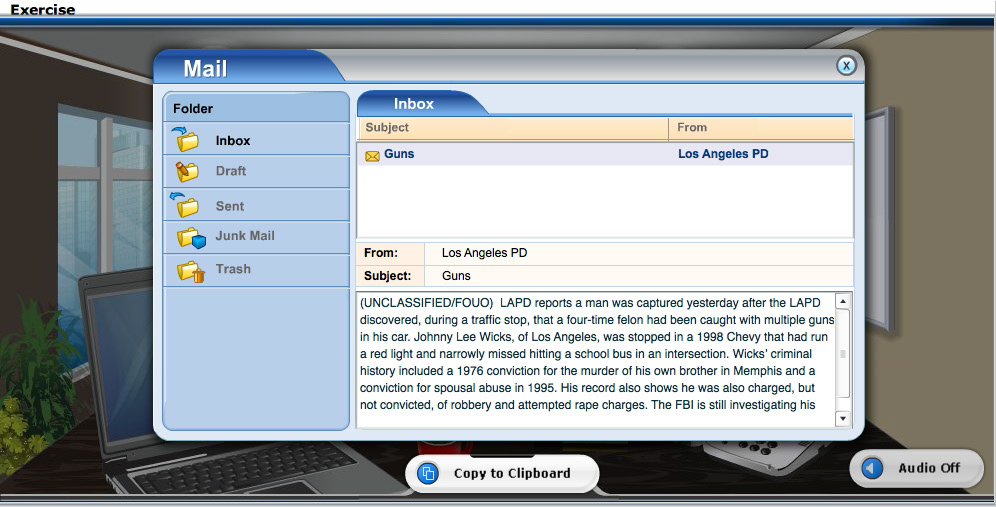Click Los Angeles PD sender in list
The image size is (996, 507).
click(723, 154)
